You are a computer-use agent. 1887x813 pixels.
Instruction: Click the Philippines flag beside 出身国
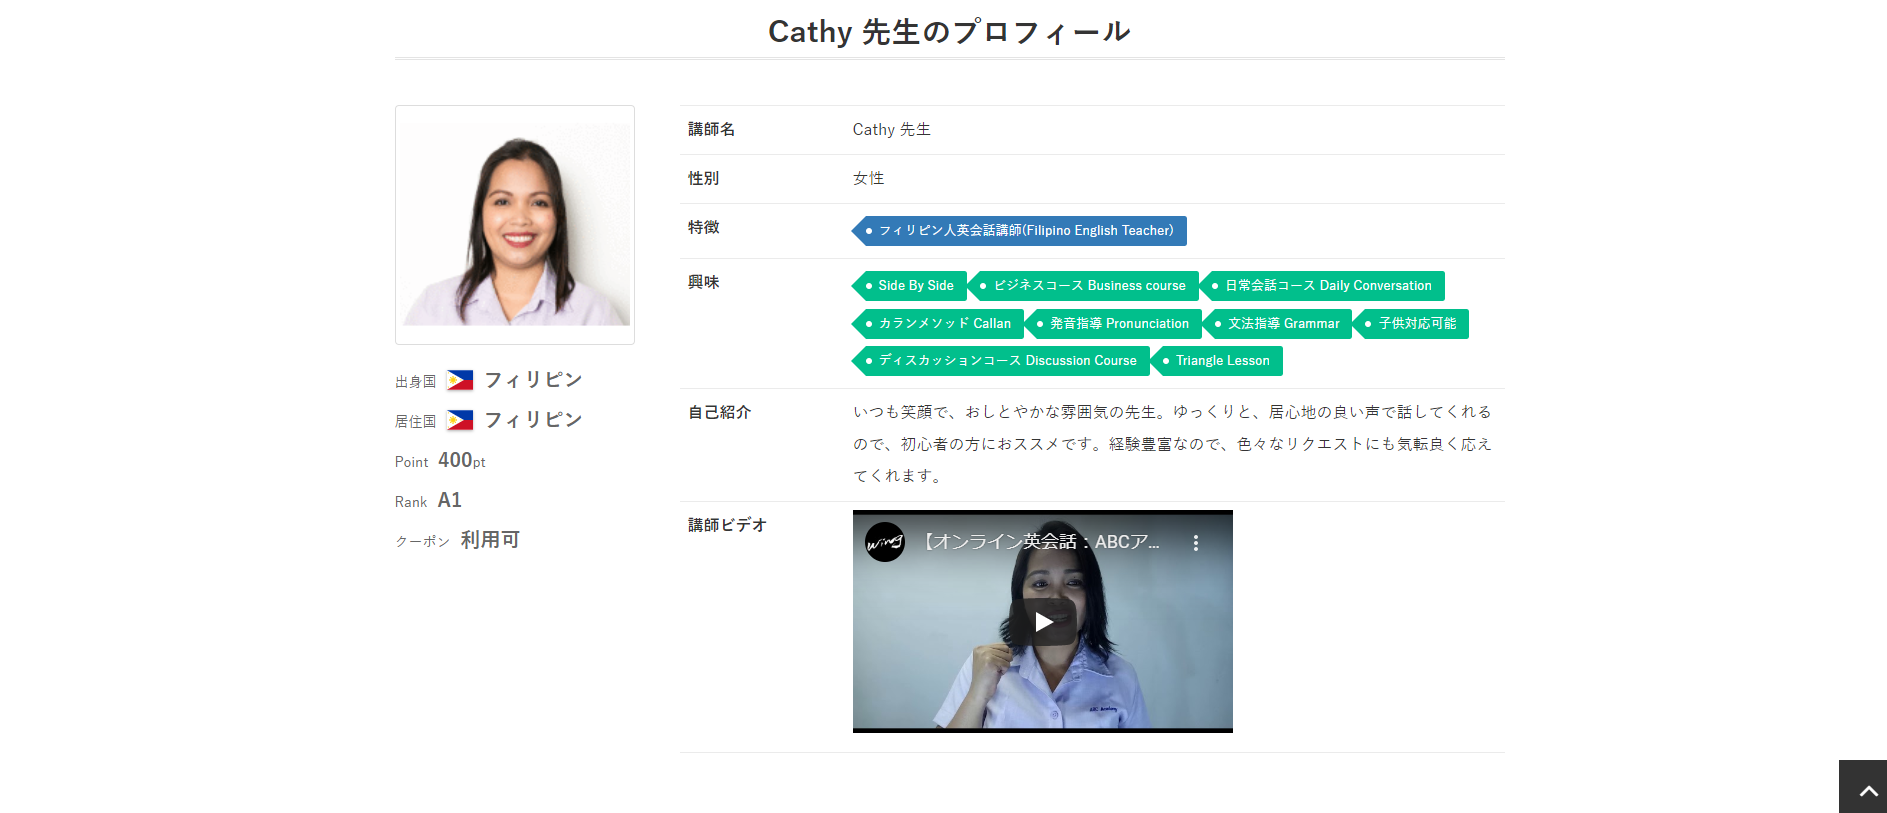[x=460, y=380]
